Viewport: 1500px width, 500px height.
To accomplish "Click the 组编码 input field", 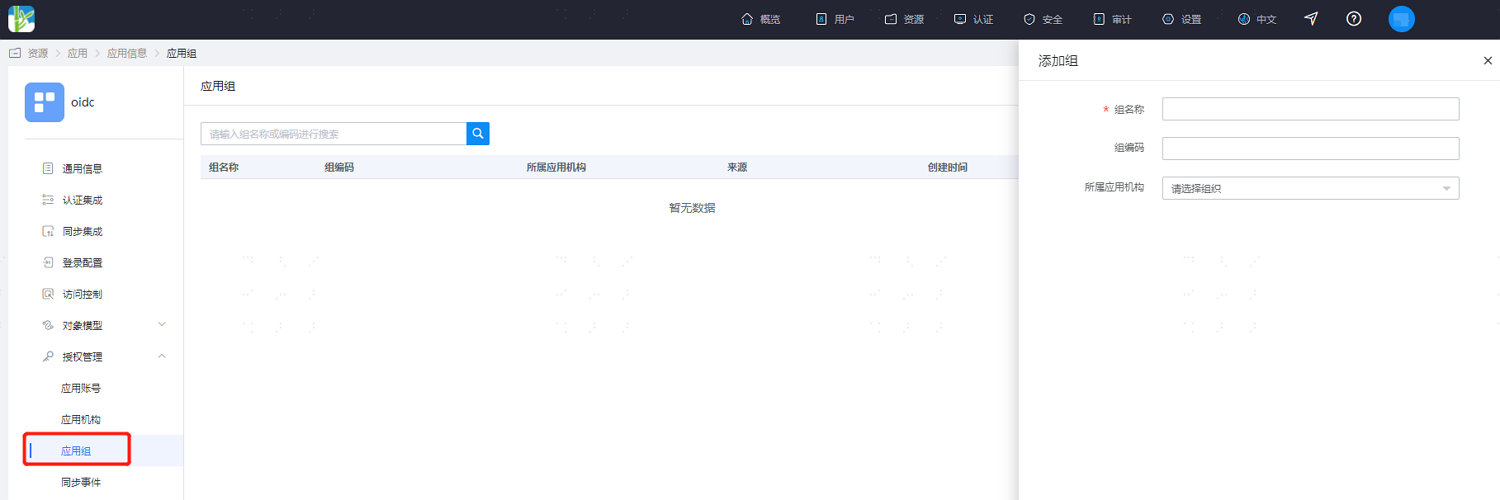I will (1310, 148).
